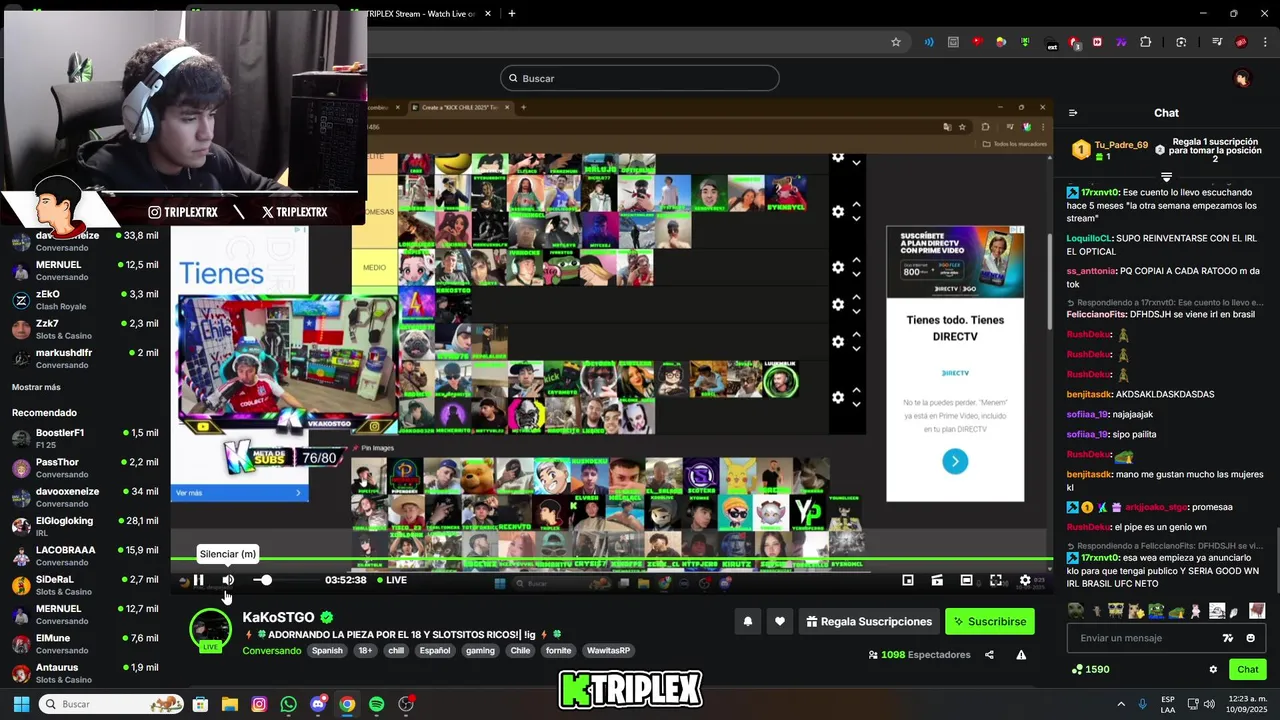Open Chrome extensions puzzle icon
Viewport: 1280px width, 720px height.
1146,42
